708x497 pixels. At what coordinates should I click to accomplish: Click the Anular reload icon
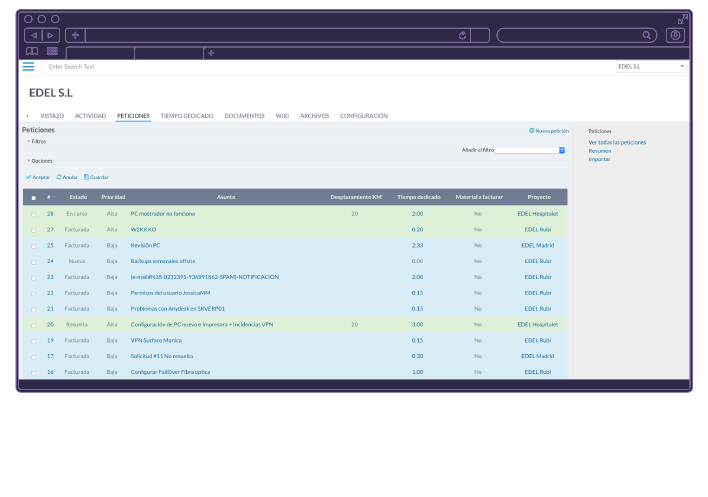point(59,177)
